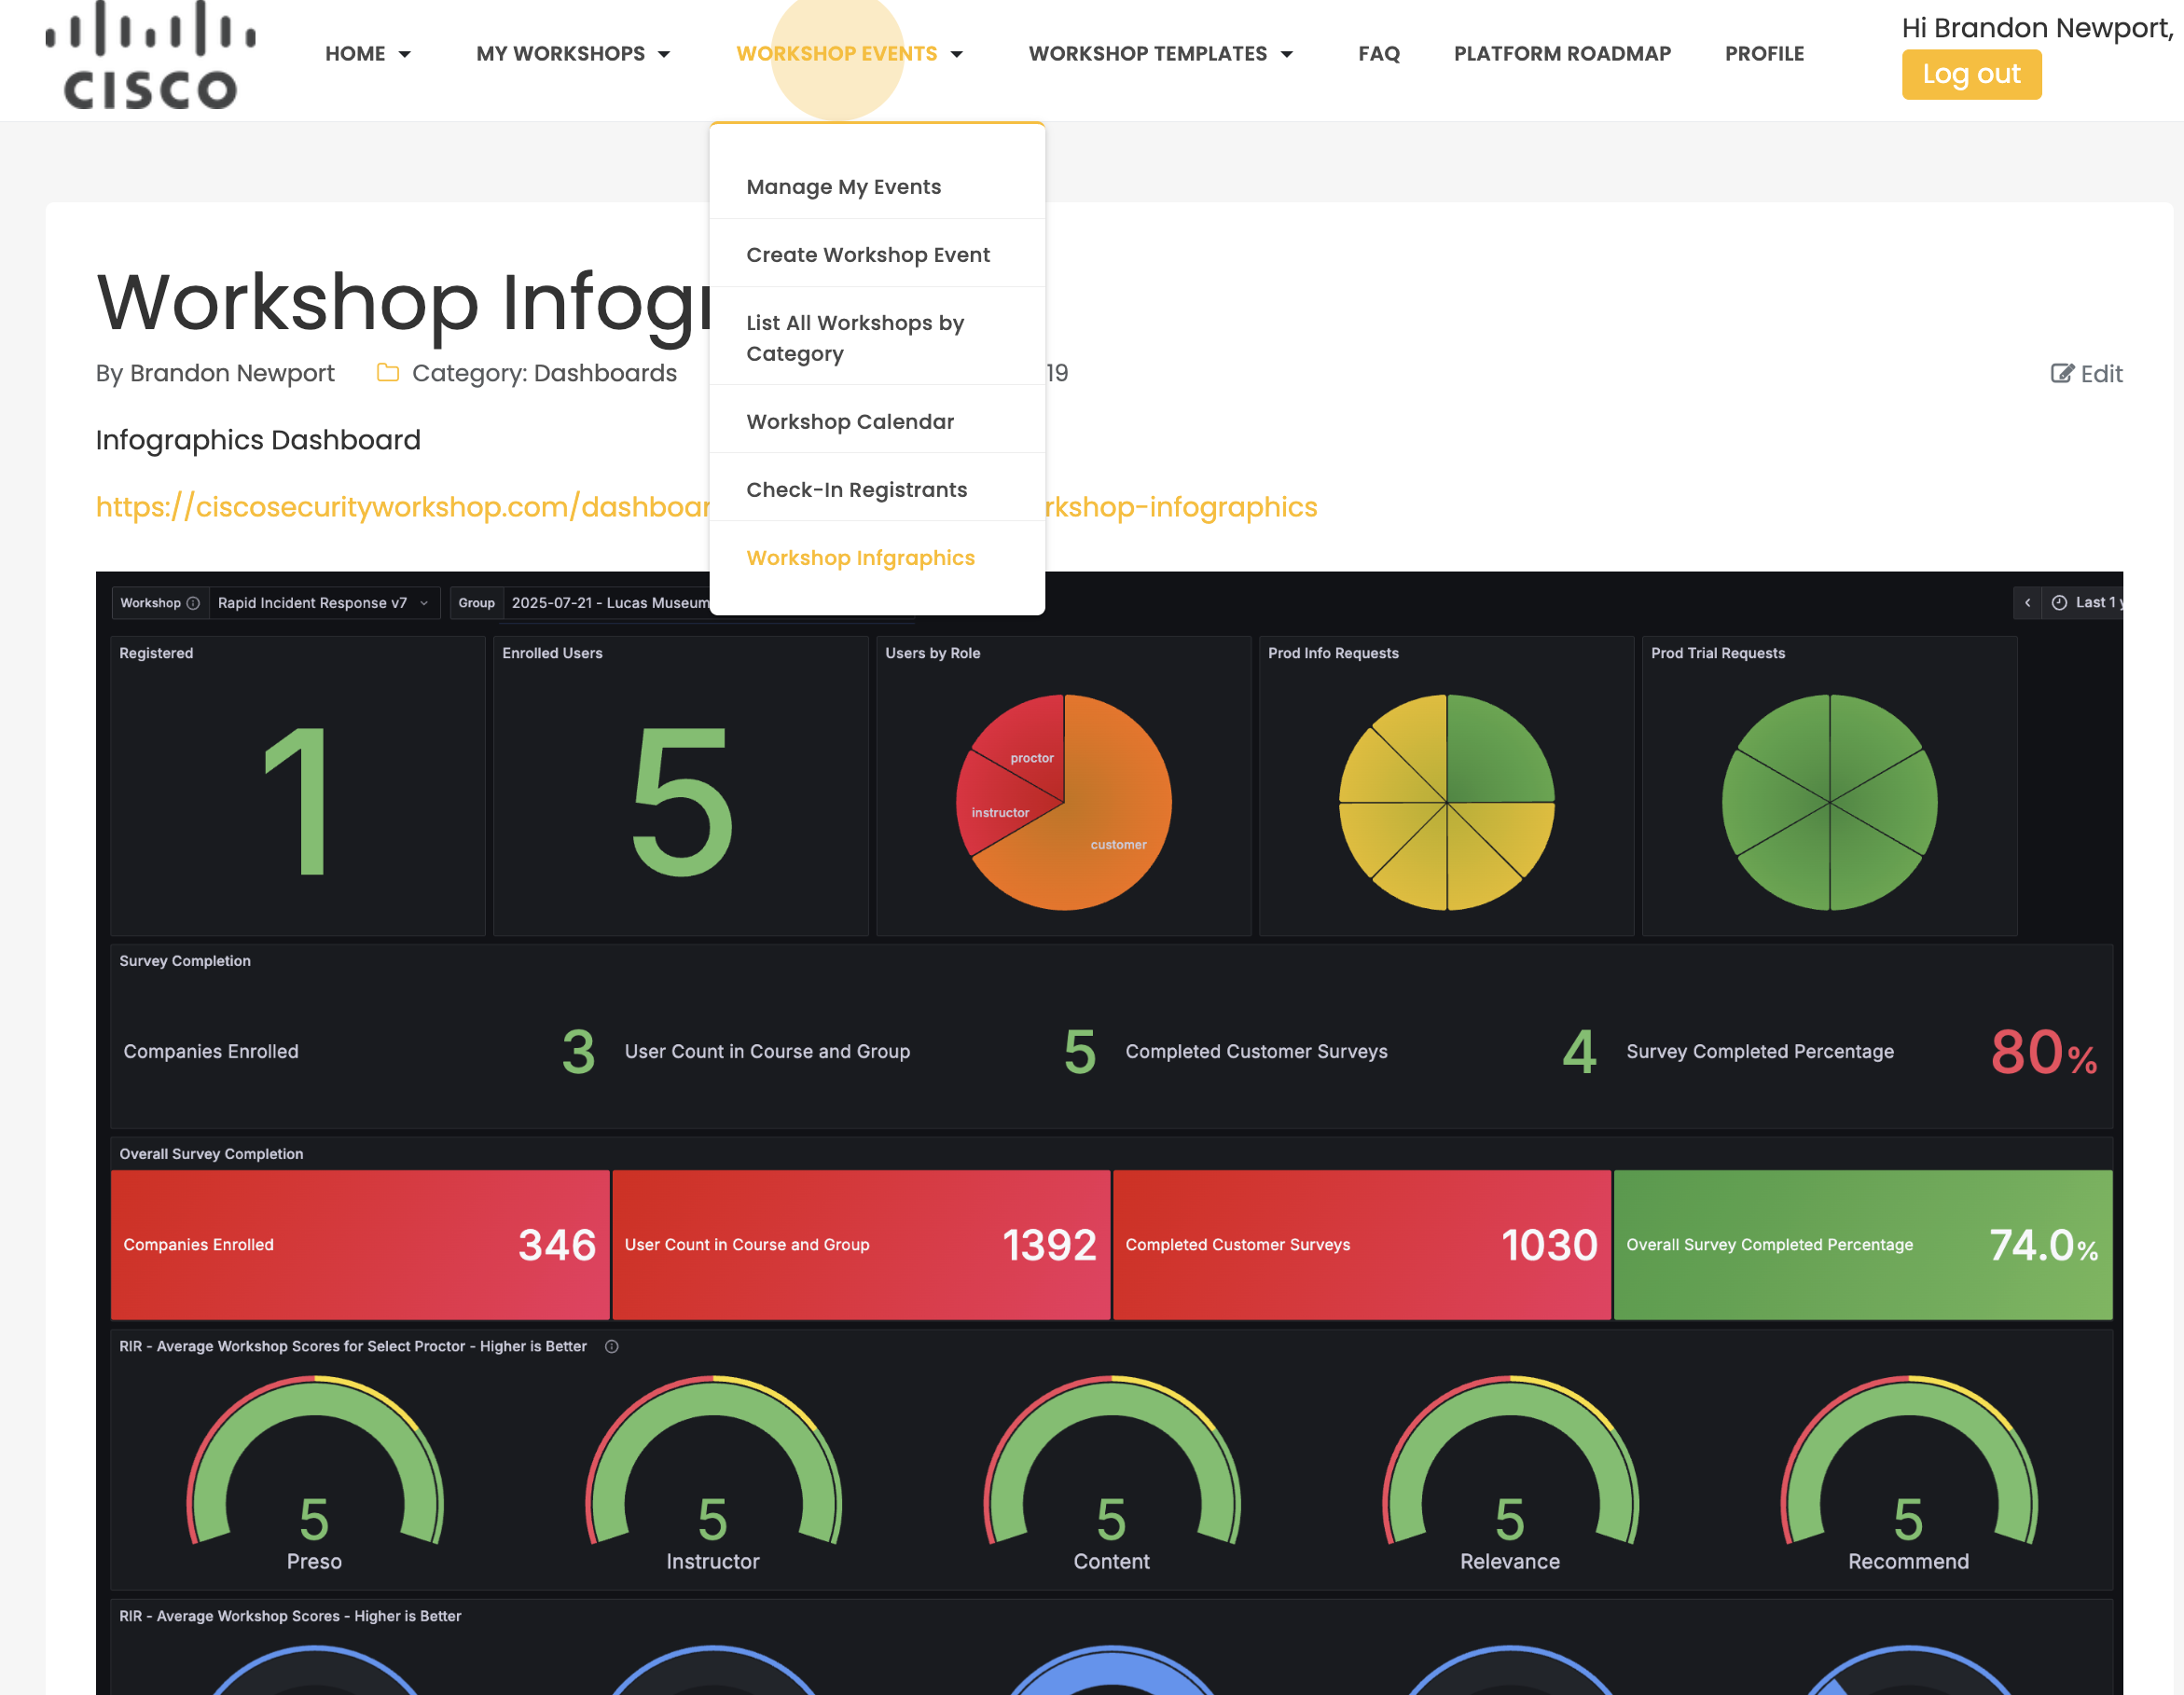Click the Log out button
This screenshot has height=1695, width=2184.
pyautogui.click(x=1970, y=75)
